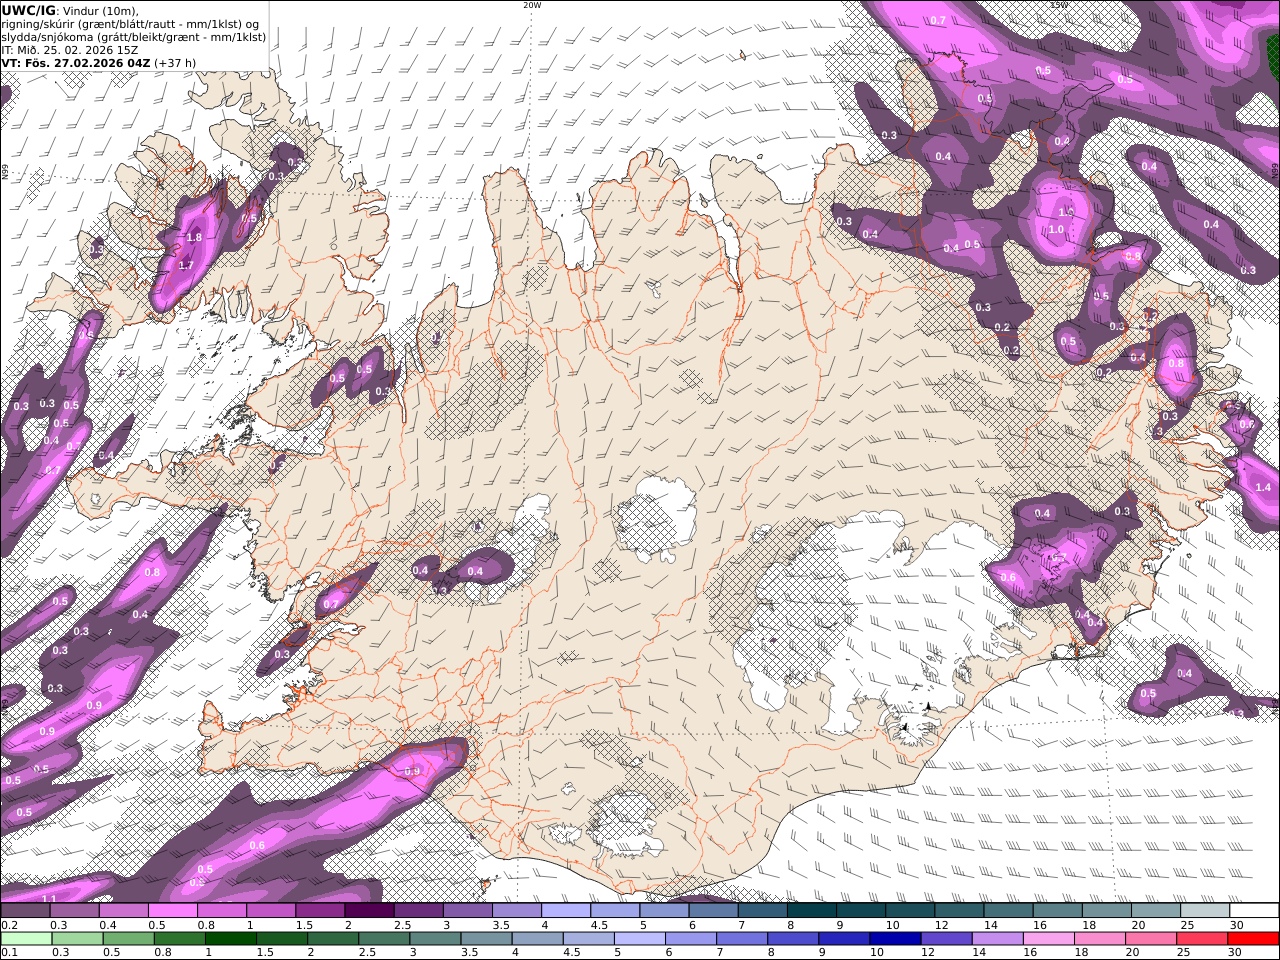Click the red swatch above lower-row label 30
The width and height of the screenshot is (1280, 960).
[x=1253, y=939]
